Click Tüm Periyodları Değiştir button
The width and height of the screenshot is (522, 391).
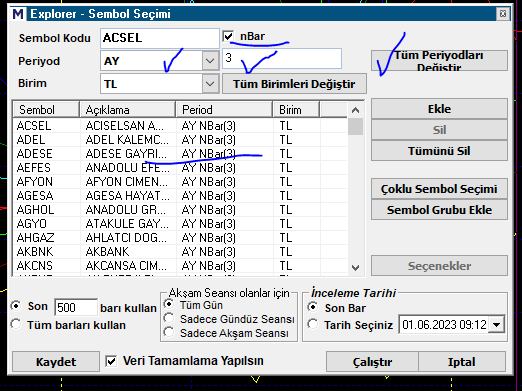[439, 61]
